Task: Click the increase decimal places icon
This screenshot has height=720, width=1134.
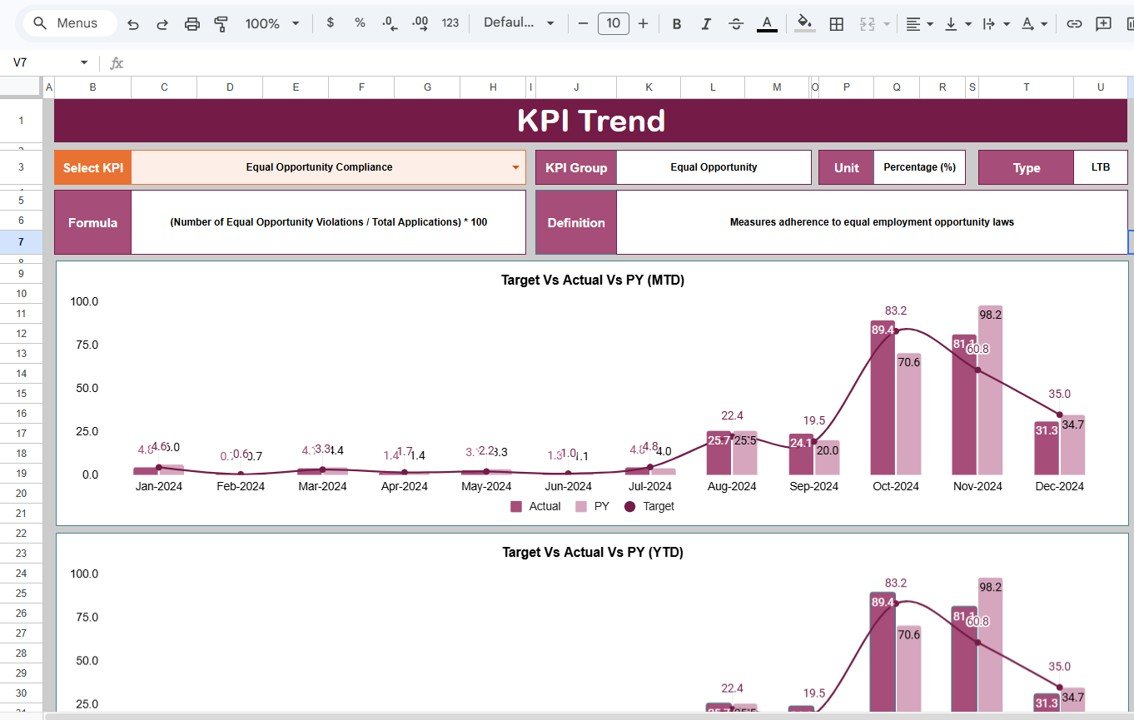Action: tap(419, 22)
